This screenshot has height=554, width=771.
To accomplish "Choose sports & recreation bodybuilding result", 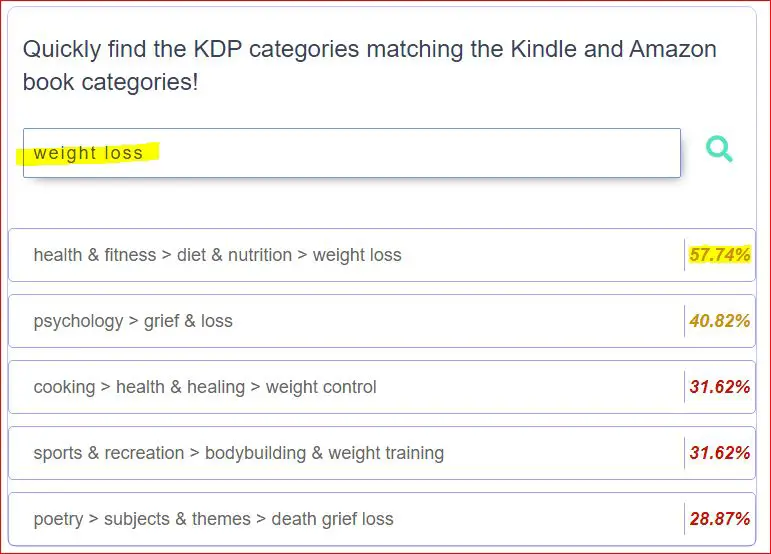I will [382, 453].
